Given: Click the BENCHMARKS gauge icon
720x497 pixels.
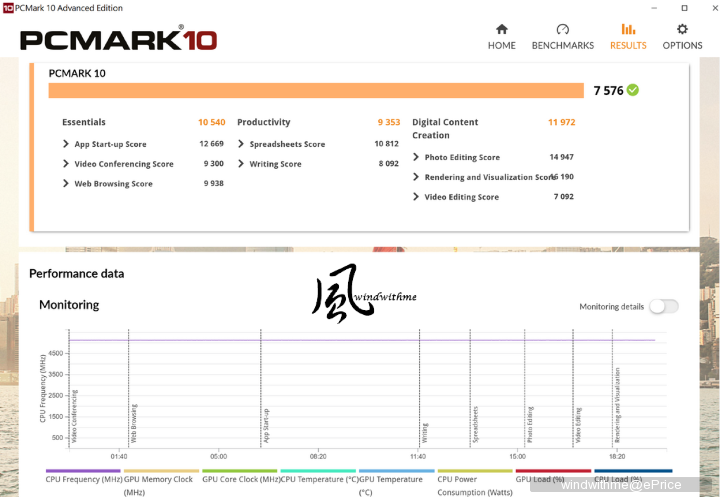Looking at the screenshot, I should (562, 29).
